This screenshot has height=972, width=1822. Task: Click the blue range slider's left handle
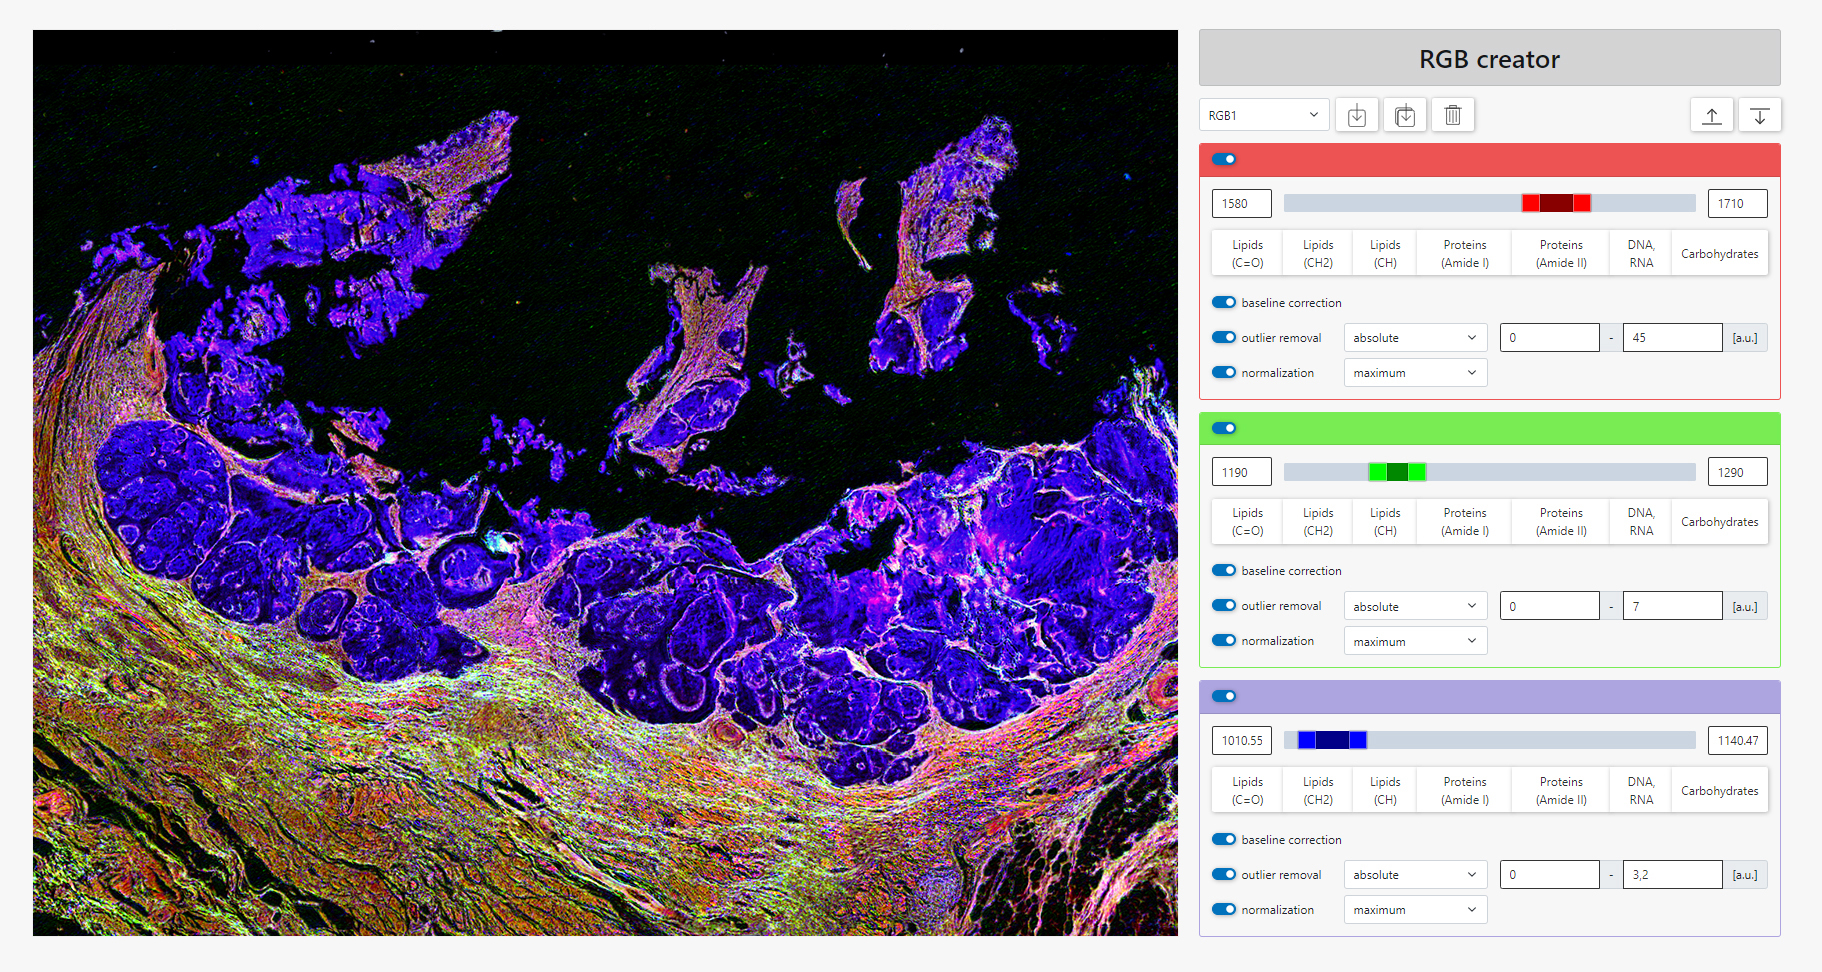pyautogui.click(x=1306, y=740)
